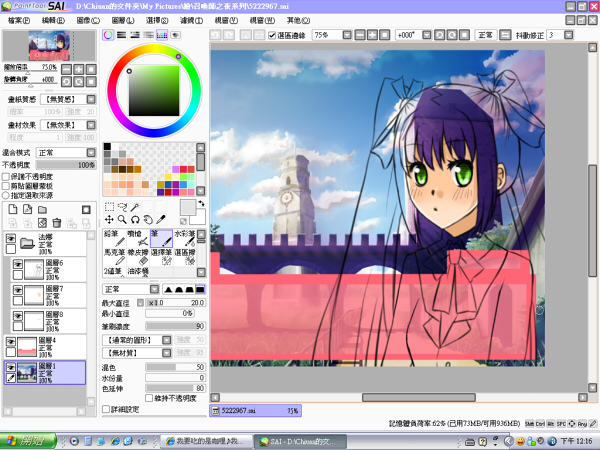The image size is (600, 450).
Task: Check the 詳細設定 checkbox
Action: [x=106, y=409]
